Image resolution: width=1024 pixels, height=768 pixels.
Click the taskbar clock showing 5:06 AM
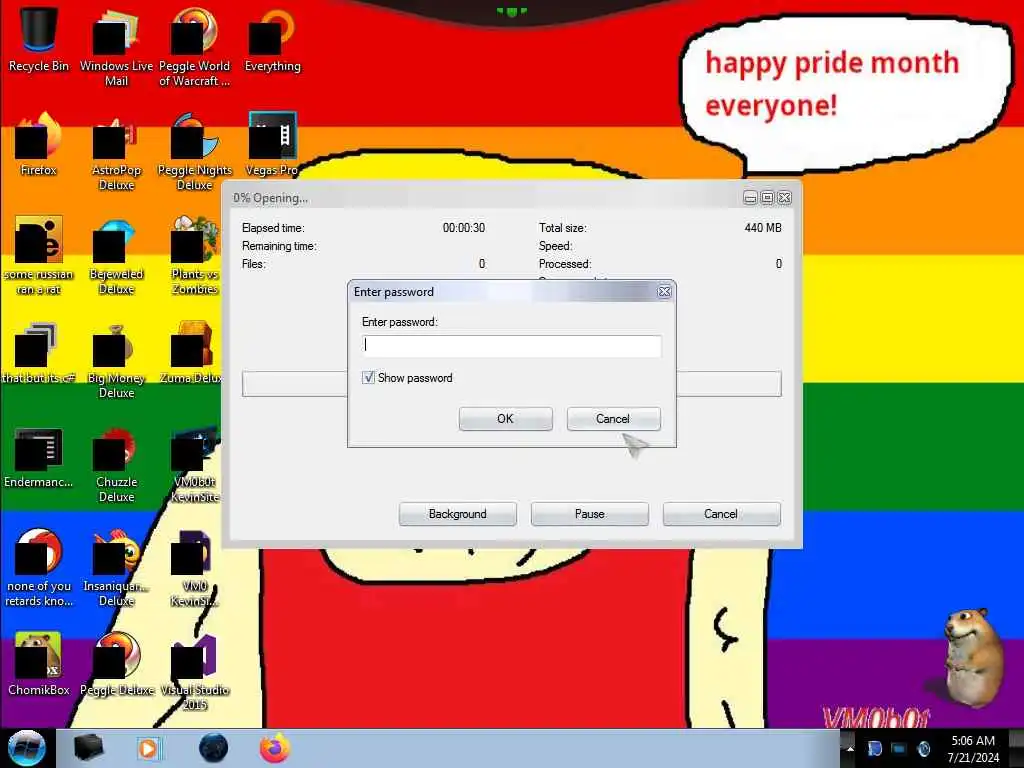[973, 749]
